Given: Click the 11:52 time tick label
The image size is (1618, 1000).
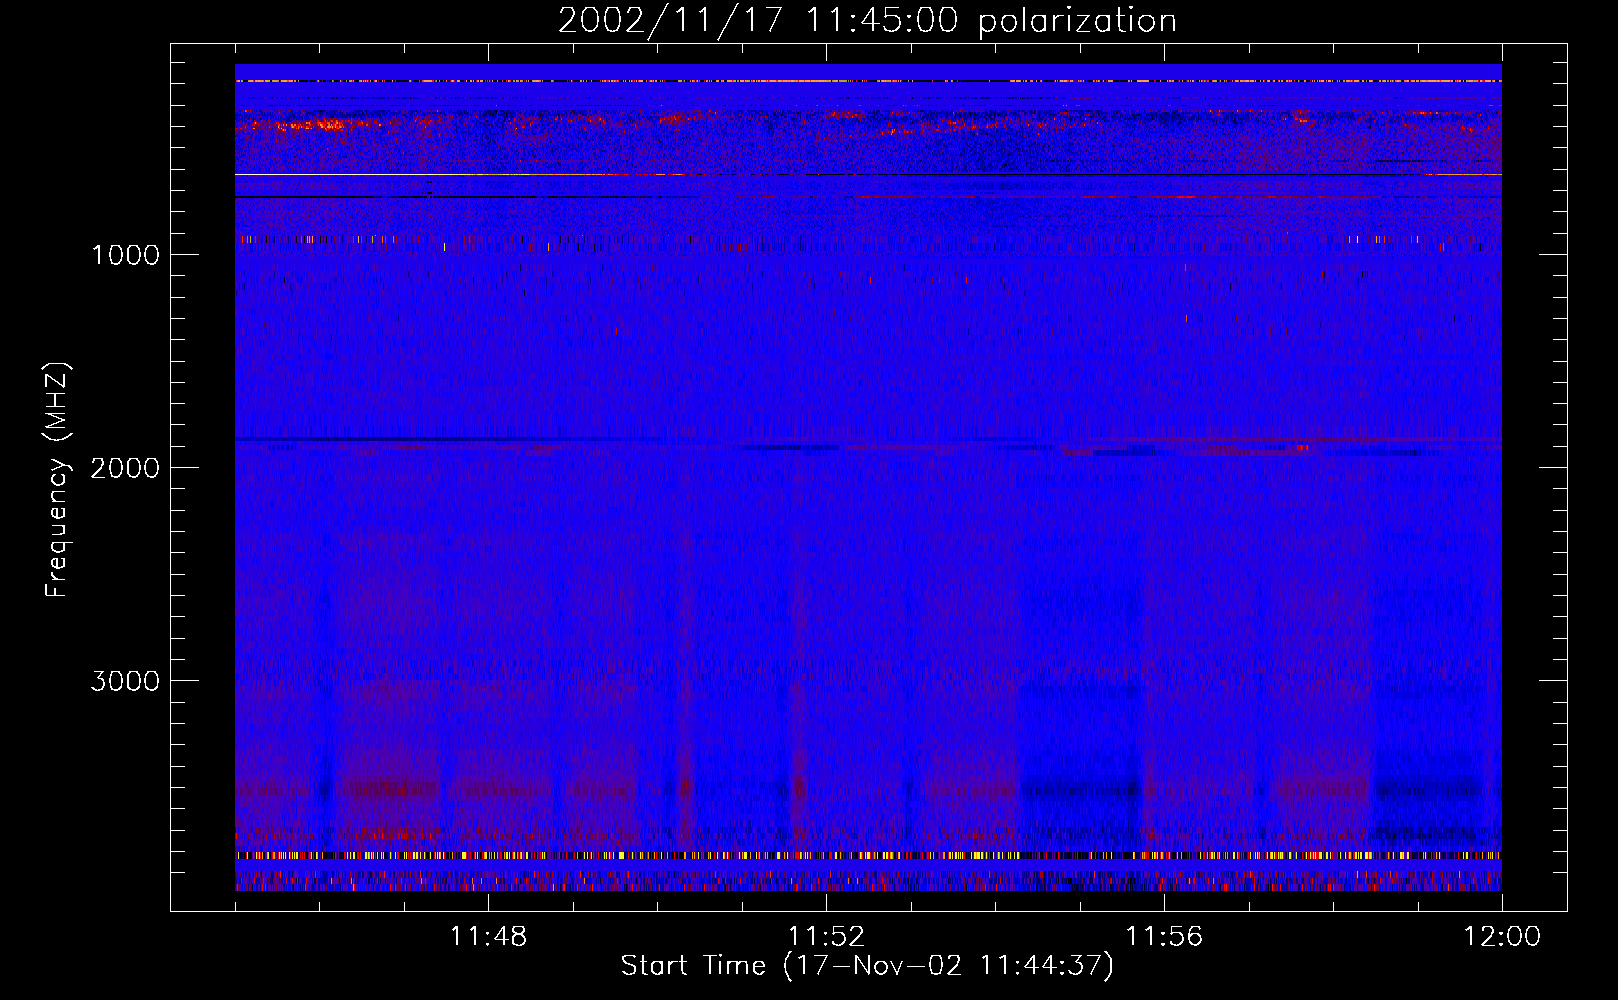Looking at the screenshot, I should pos(826,937).
